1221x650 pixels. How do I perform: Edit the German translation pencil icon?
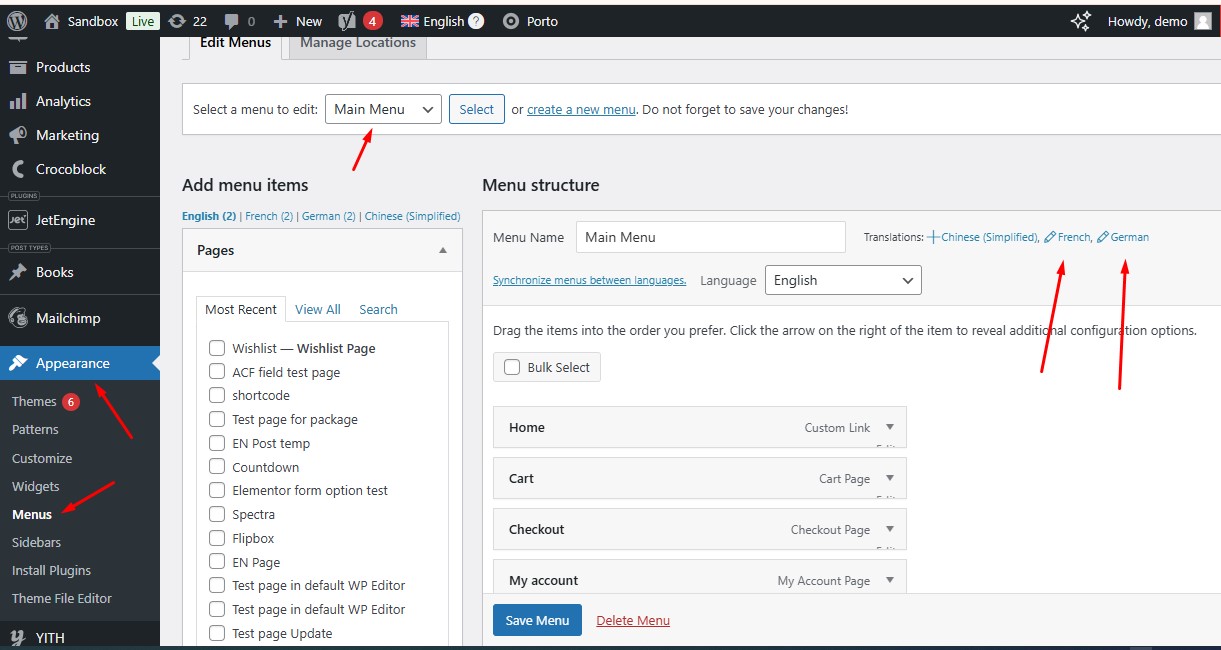[1102, 237]
